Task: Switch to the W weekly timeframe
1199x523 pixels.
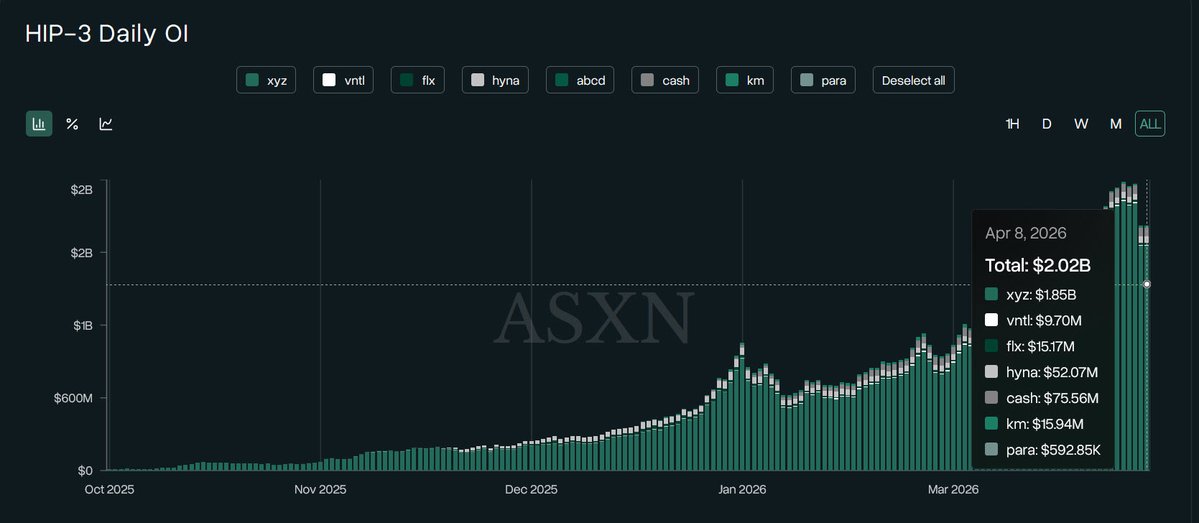Action: (x=1081, y=124)
